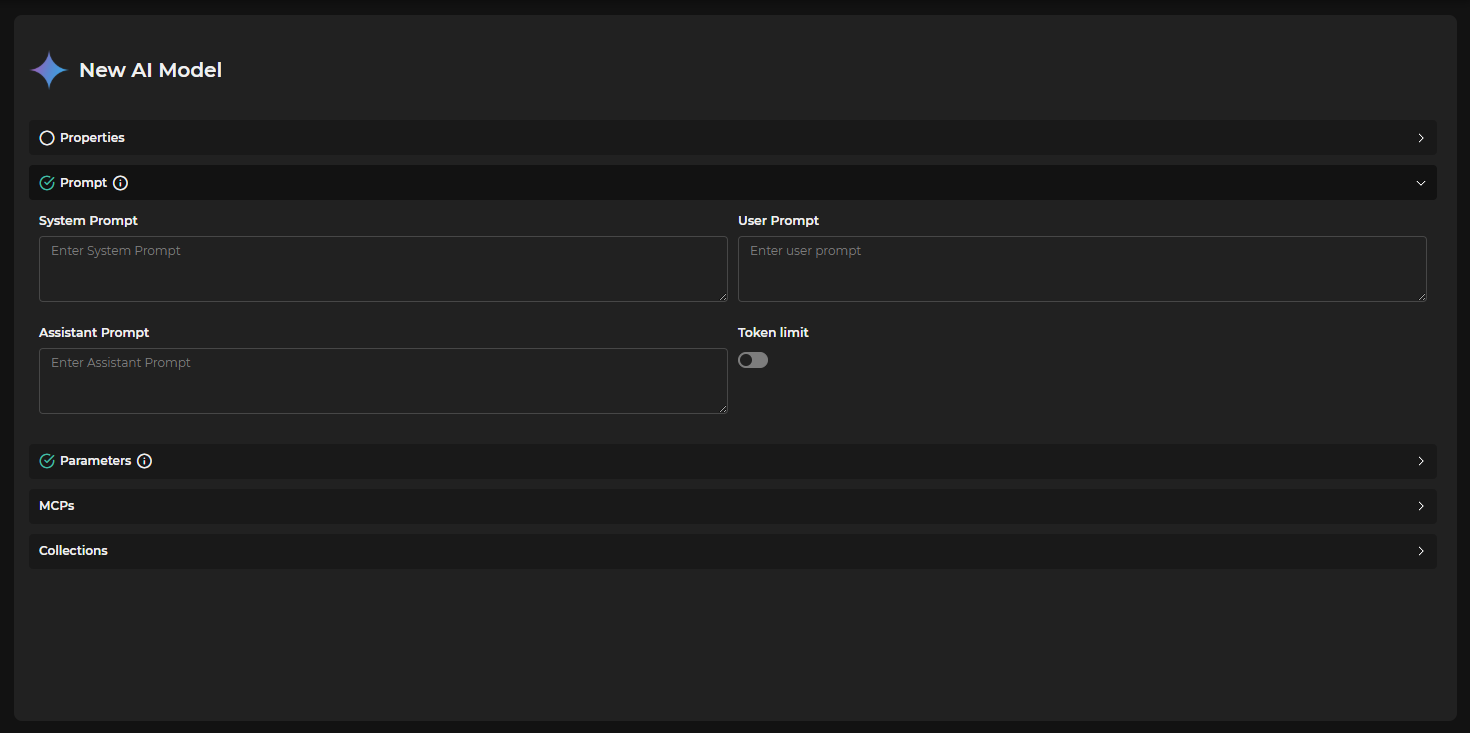1470x733 pixels.
Task: Expand the MCPs section chevron
Action: pos(1421,506)
